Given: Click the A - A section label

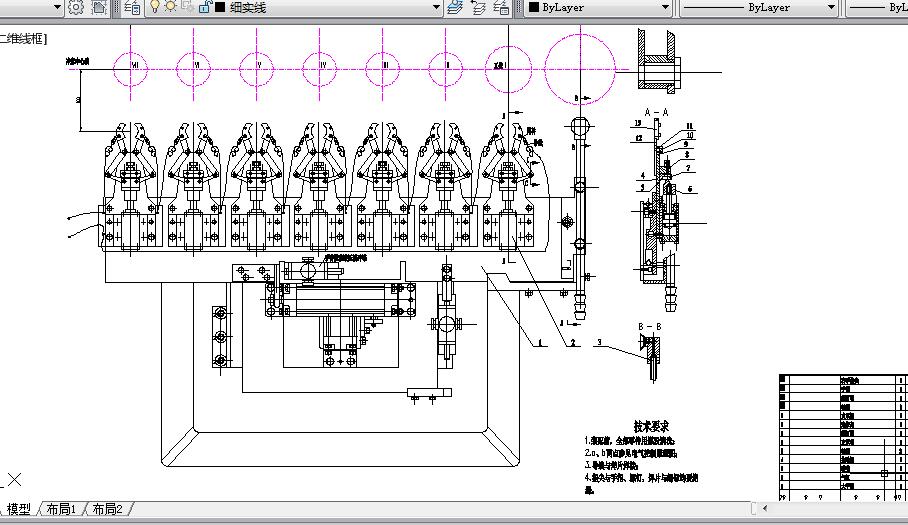Looking at the screenshot, I should tap(657, 112).
